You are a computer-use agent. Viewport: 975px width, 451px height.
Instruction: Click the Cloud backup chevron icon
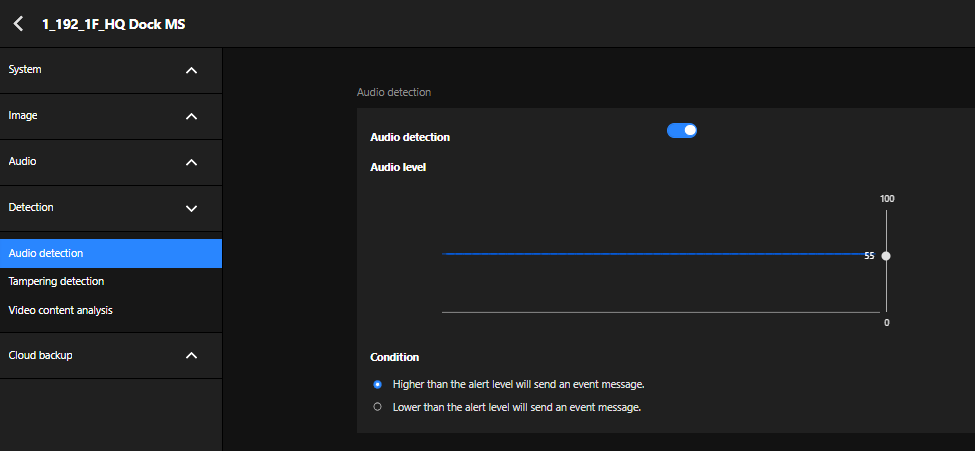[x=192, y=356]
